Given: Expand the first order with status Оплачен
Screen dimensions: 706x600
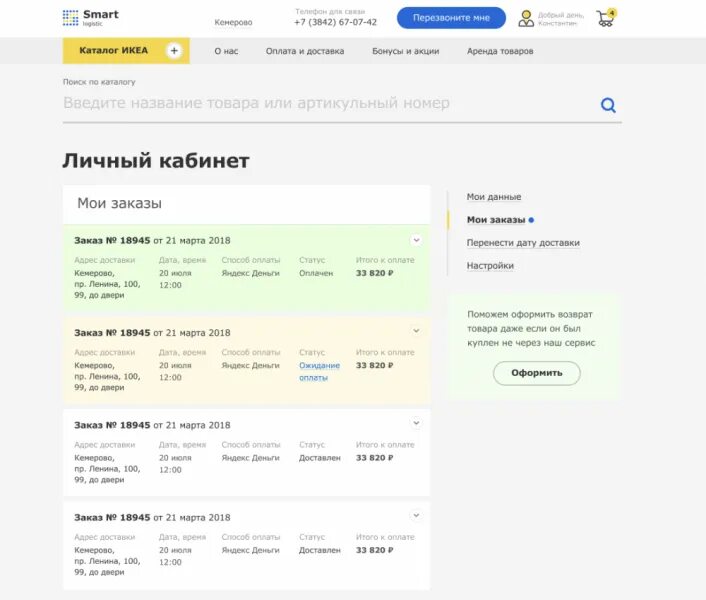Looking at the screenshot, I should [x=416, y=240].
